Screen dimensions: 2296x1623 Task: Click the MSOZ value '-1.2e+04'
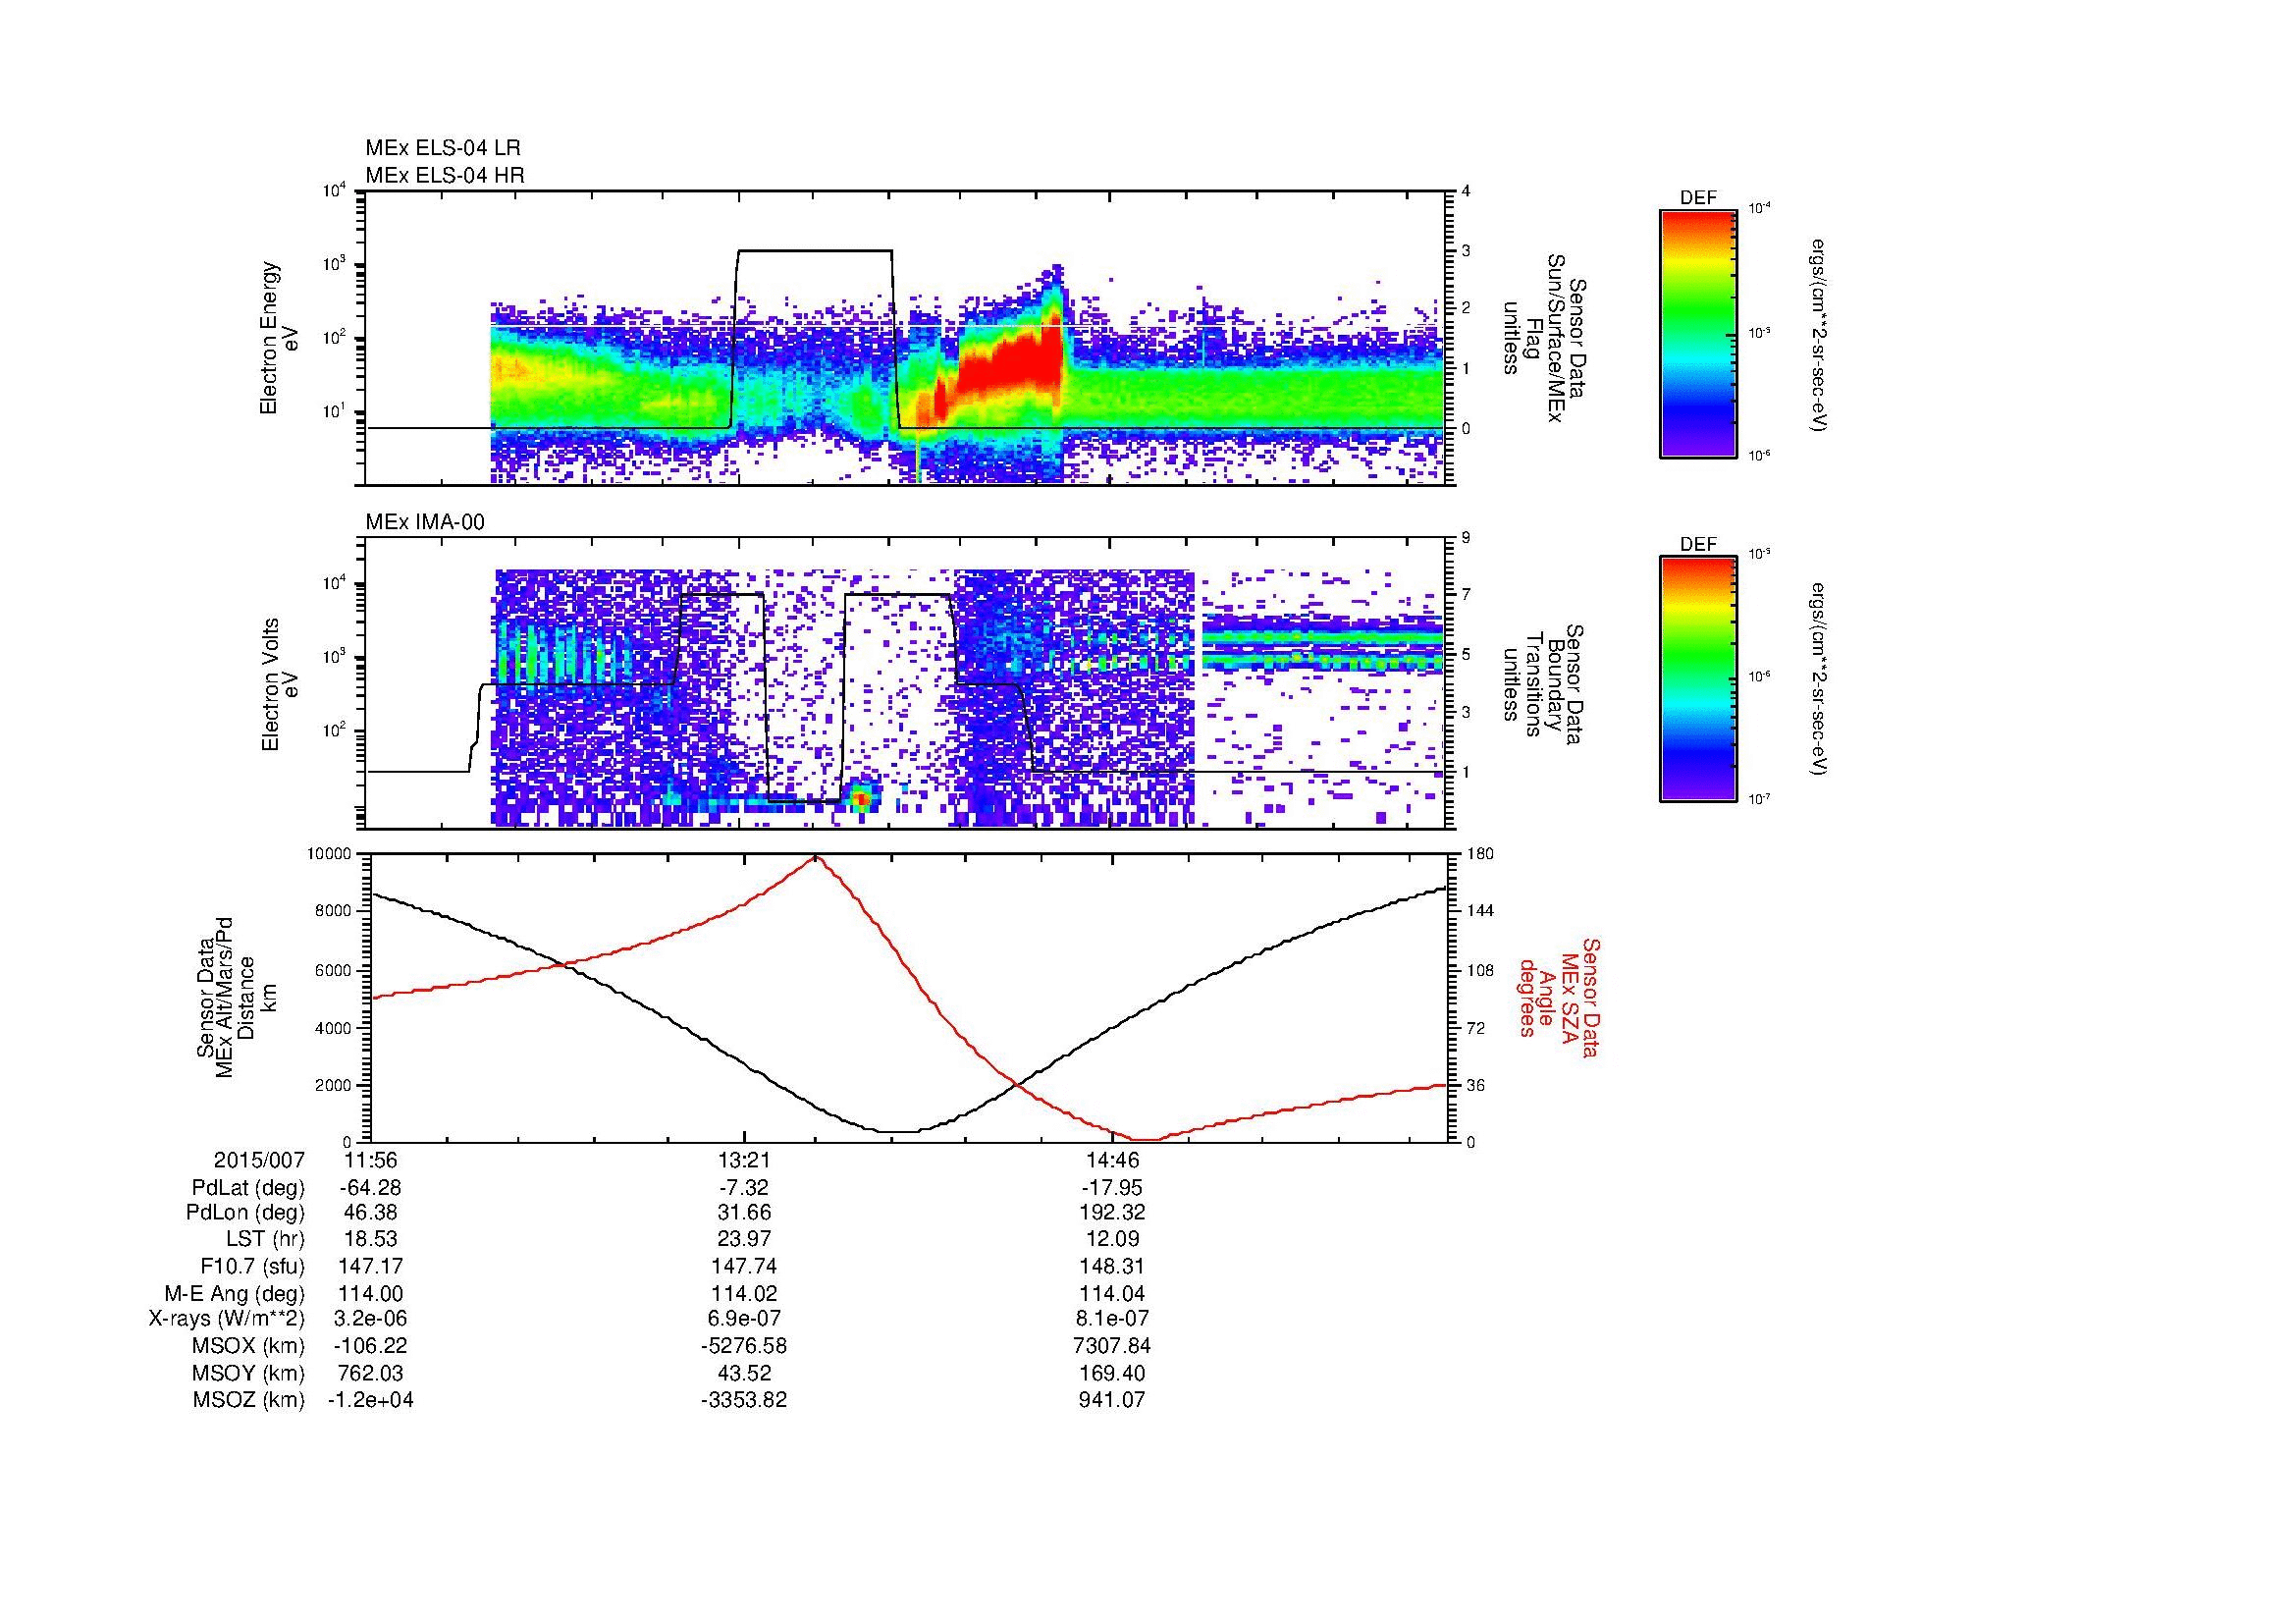click(371, 1400)
